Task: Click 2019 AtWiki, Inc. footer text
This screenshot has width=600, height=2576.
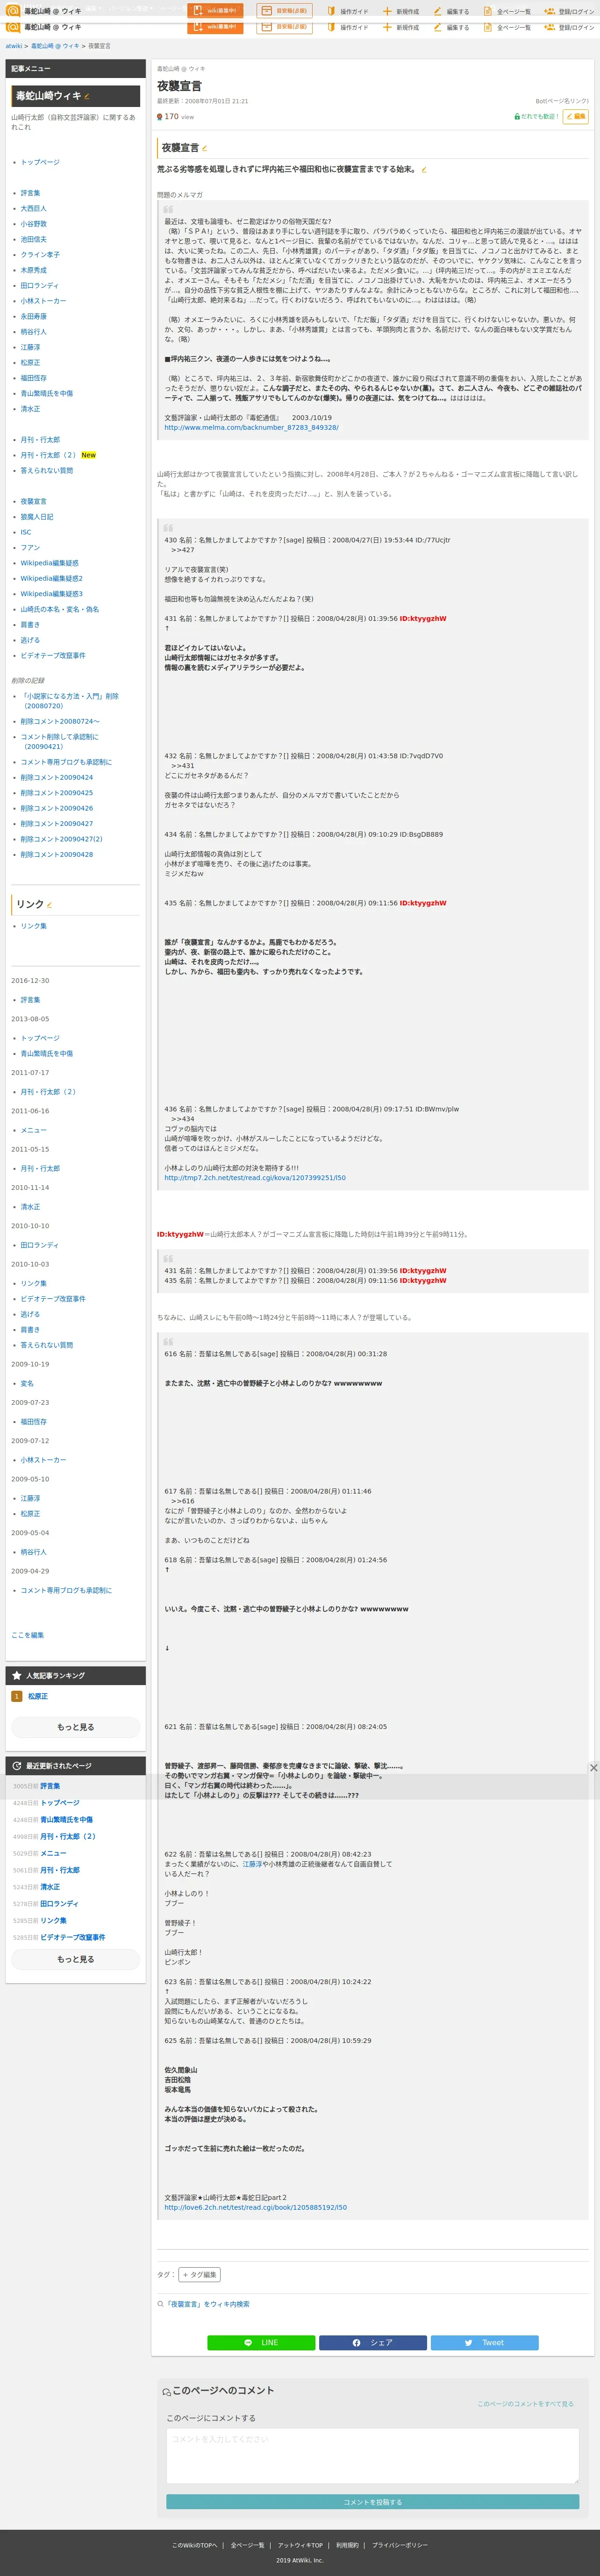Action: click(x=300, y=2561)
